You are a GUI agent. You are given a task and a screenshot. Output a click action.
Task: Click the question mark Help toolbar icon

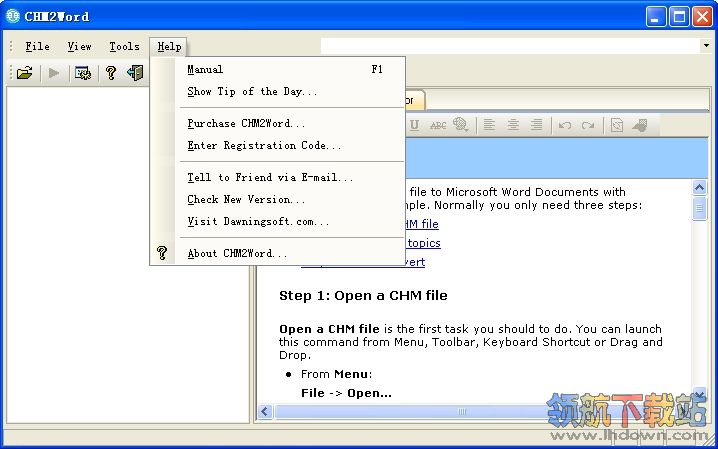tap(110, 73)
